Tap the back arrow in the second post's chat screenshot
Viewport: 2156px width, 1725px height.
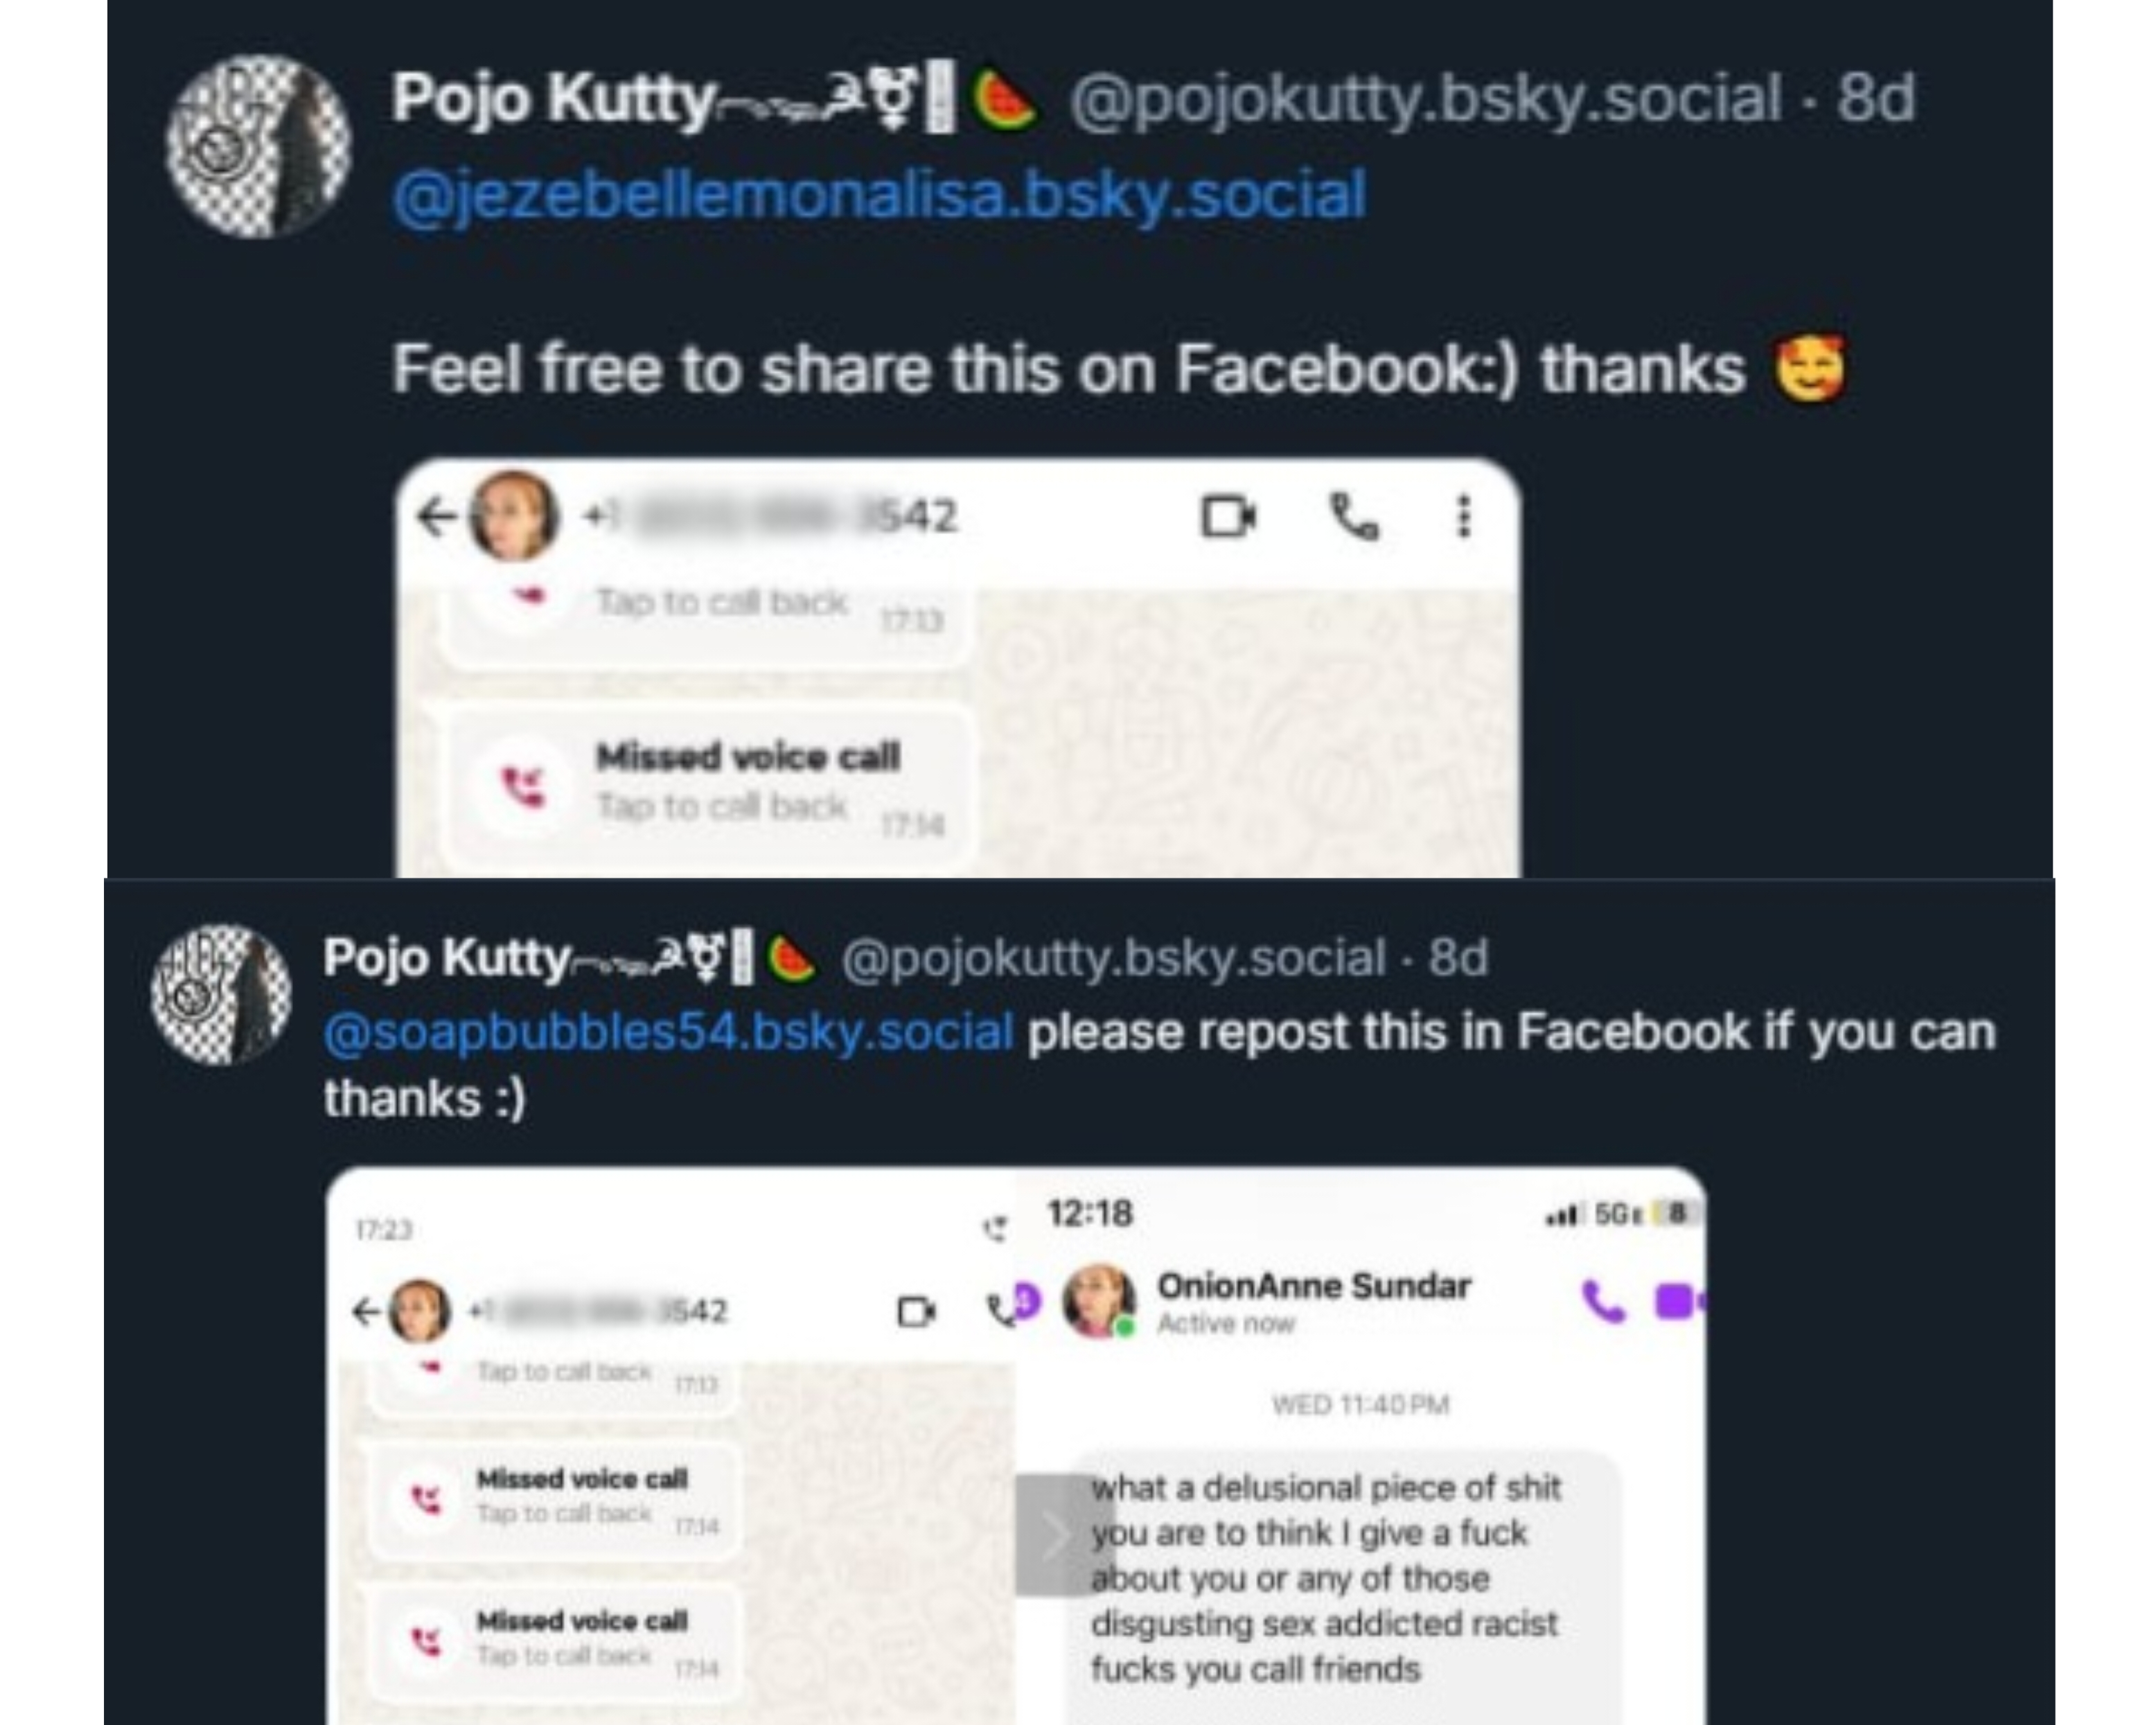[x=366, y=1311]
